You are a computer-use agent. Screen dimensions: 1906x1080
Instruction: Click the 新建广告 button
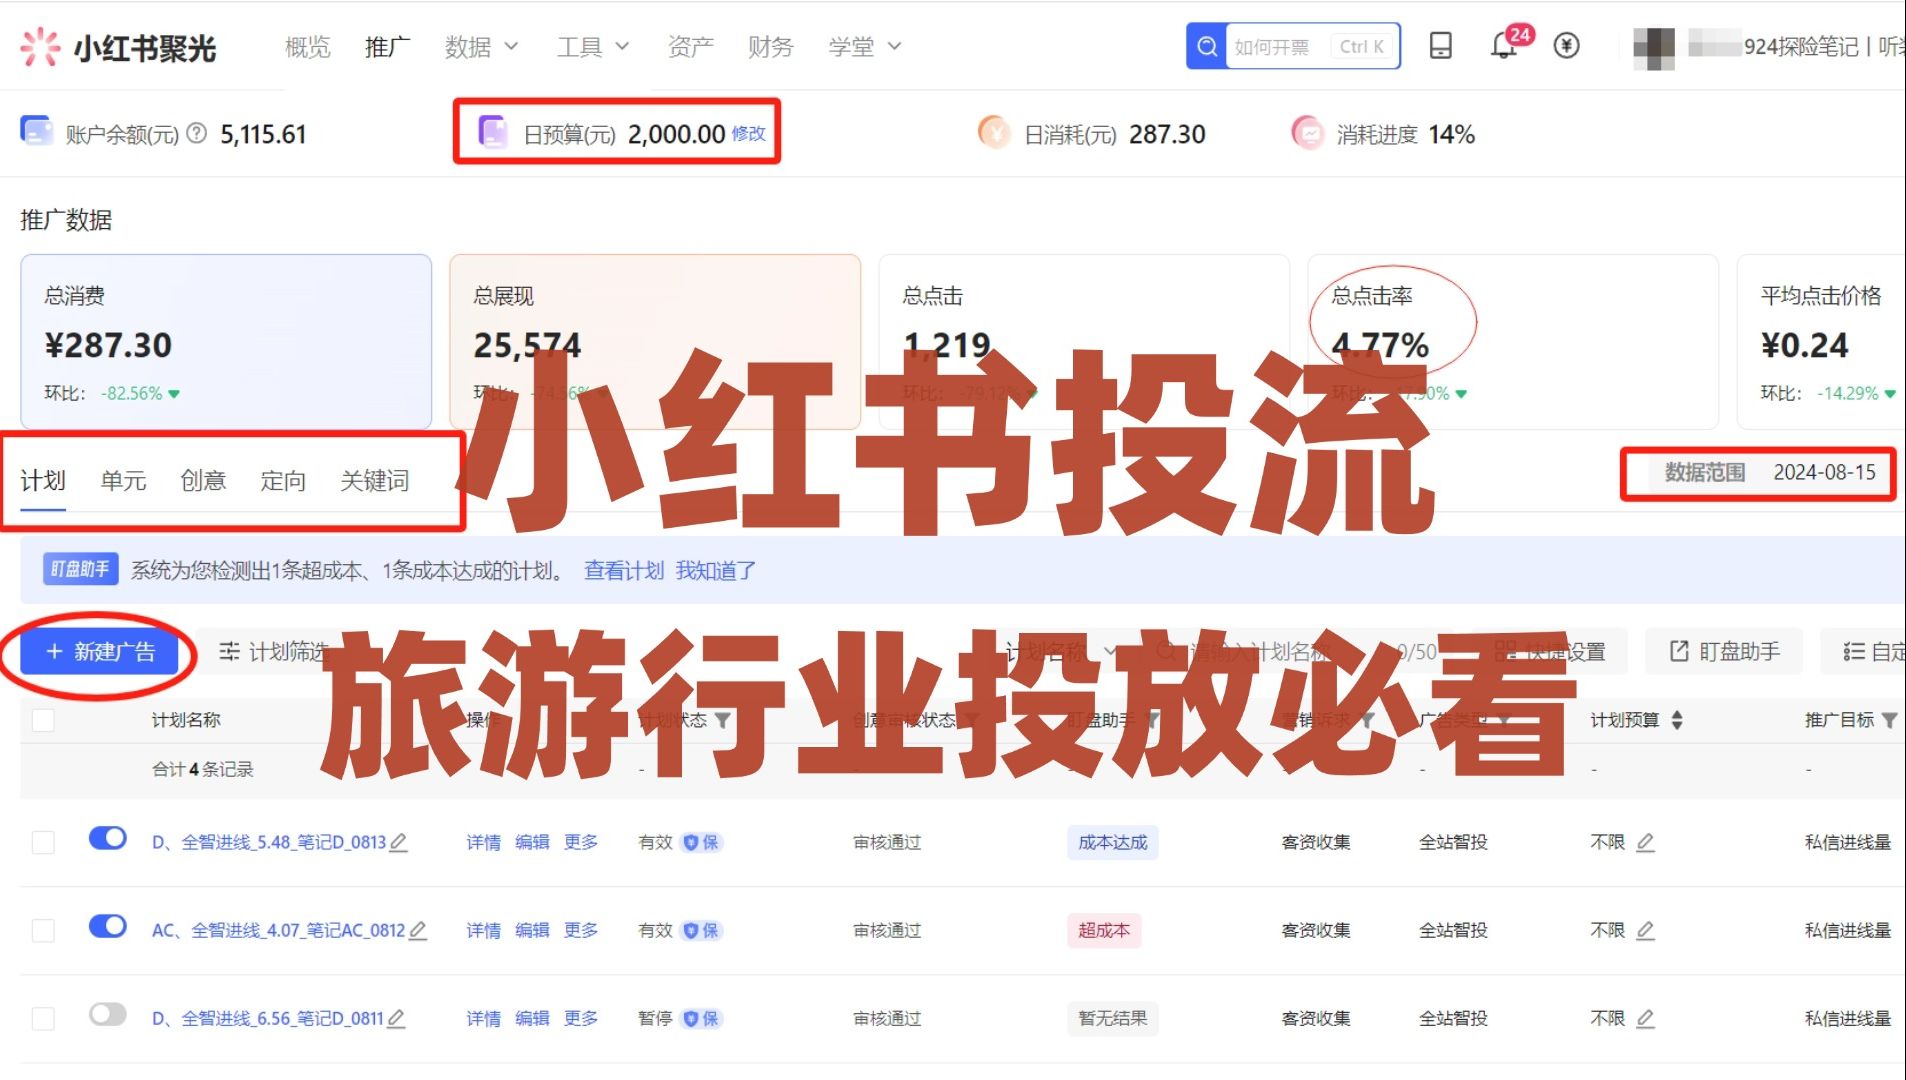[100, 652]
